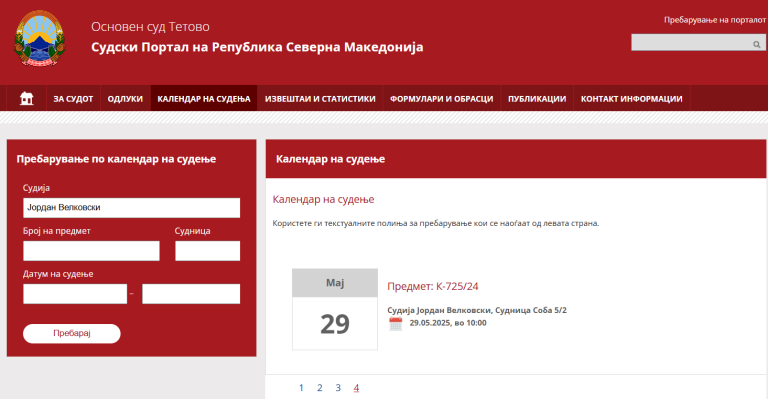768x399 pixels.
Task: Click the Судница input field
Action: click(208, 251)
